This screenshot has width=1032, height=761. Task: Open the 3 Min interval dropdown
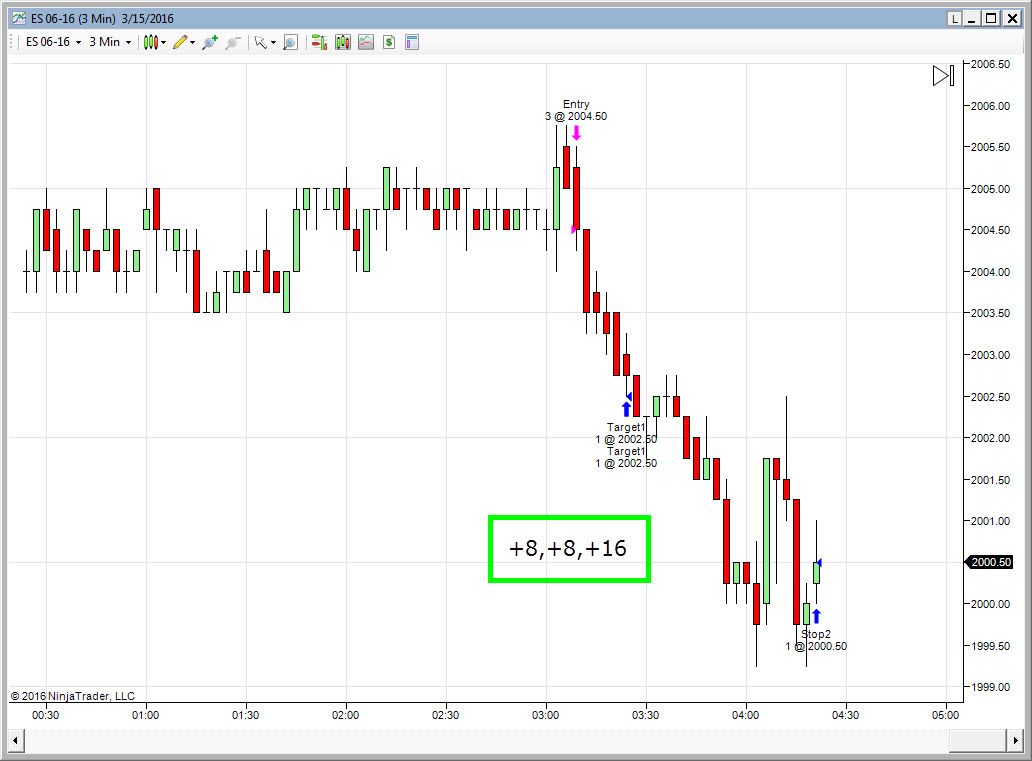[110, 42]
